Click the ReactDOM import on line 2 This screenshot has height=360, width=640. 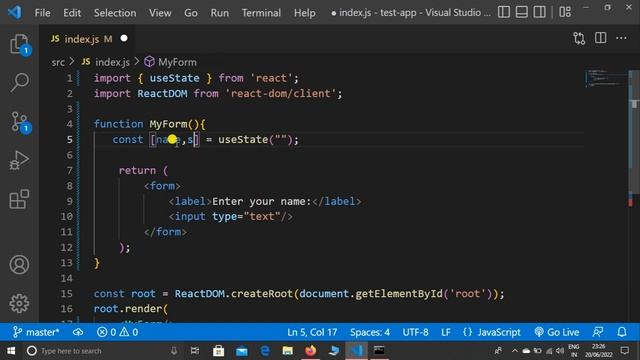point(162,93)
